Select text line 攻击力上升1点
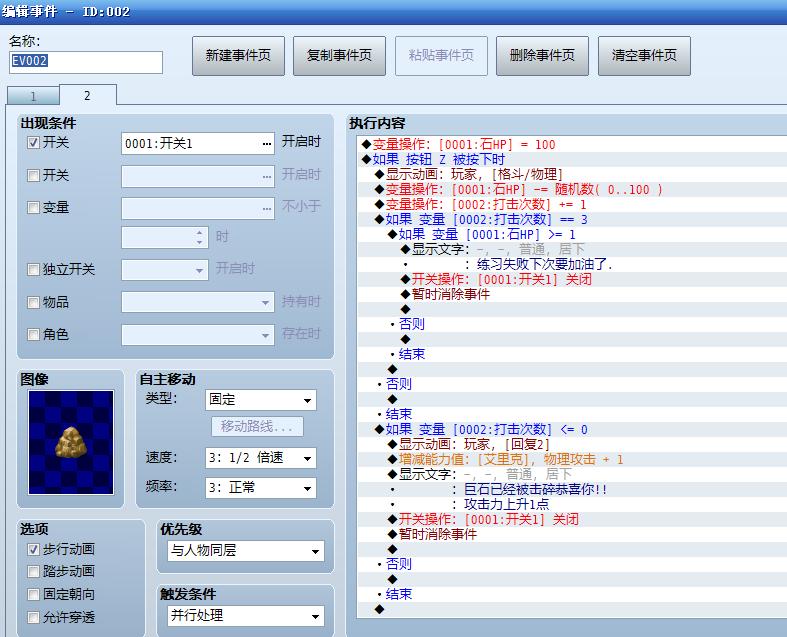 [x=572, y=504]
